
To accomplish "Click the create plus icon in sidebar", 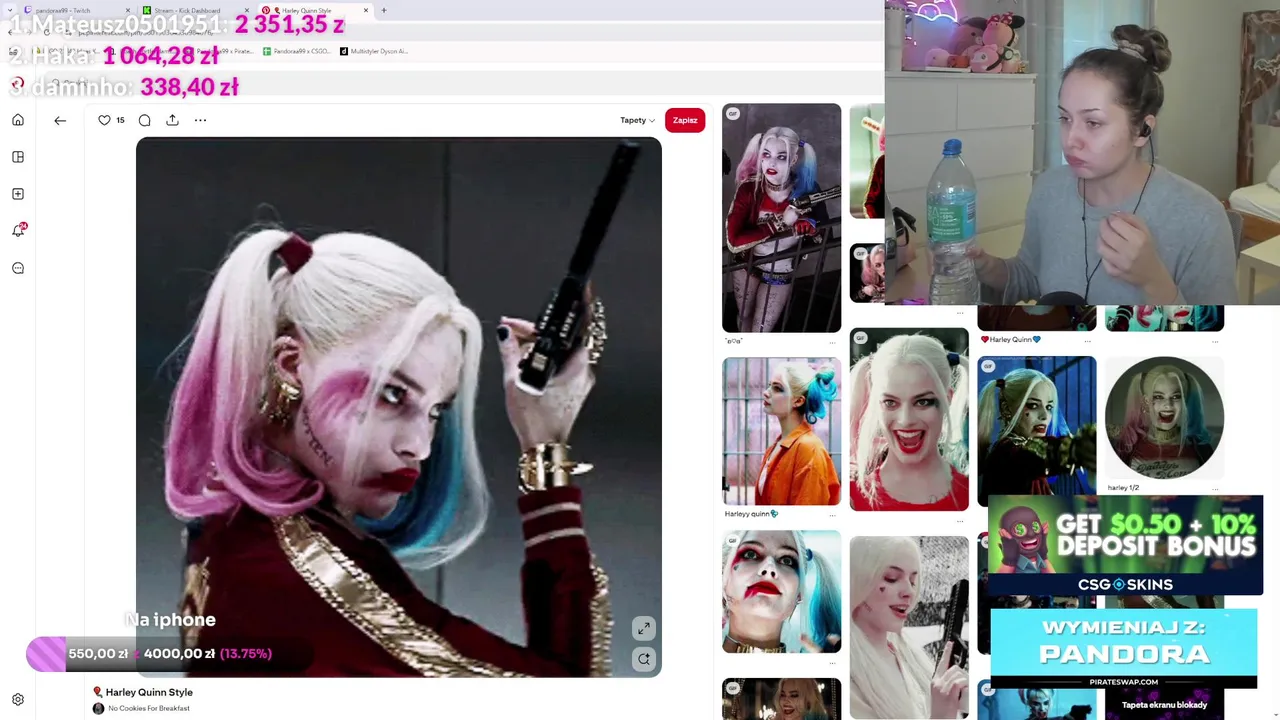I will coord(18,194).
